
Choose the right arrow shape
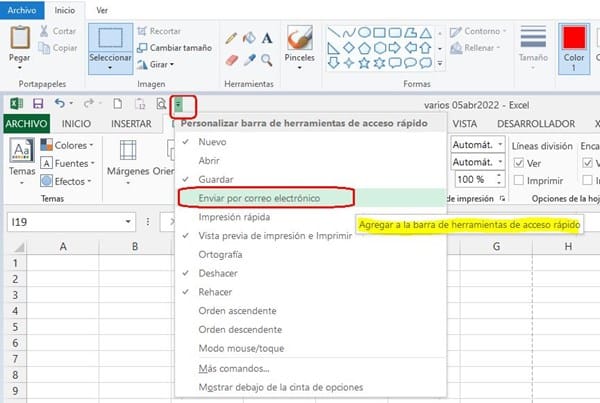coord(395,48)
